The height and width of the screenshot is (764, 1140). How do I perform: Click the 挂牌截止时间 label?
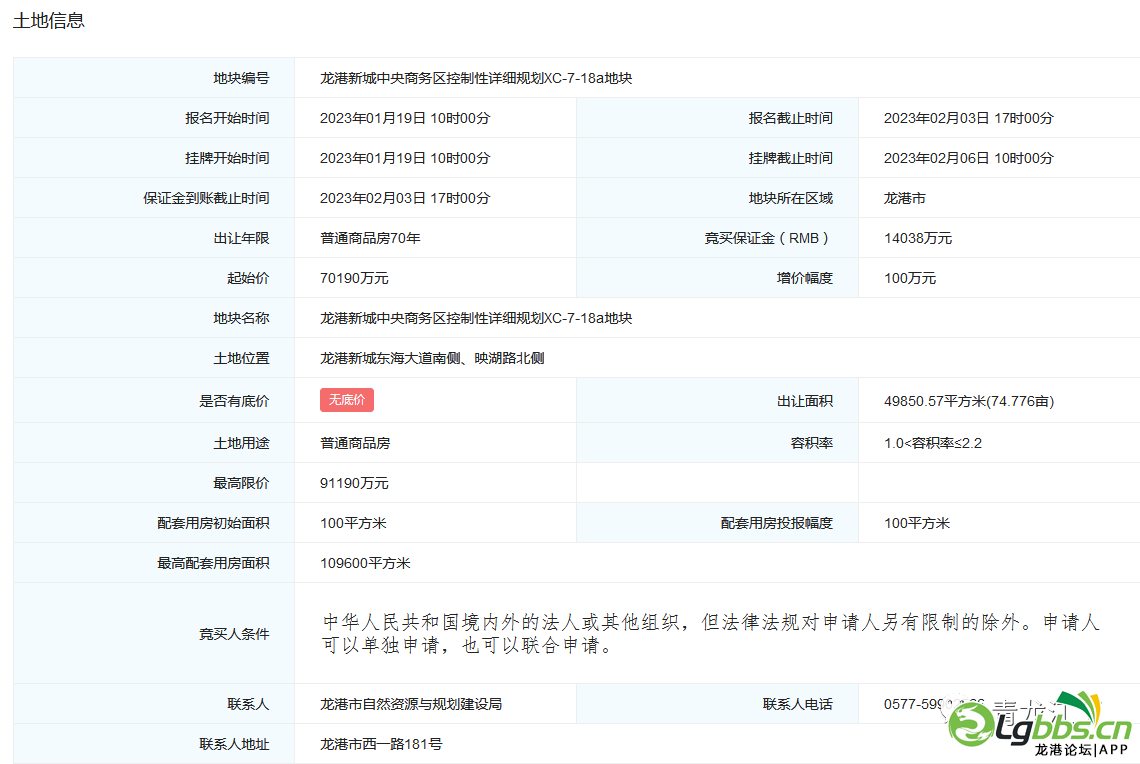coord(791,158)
